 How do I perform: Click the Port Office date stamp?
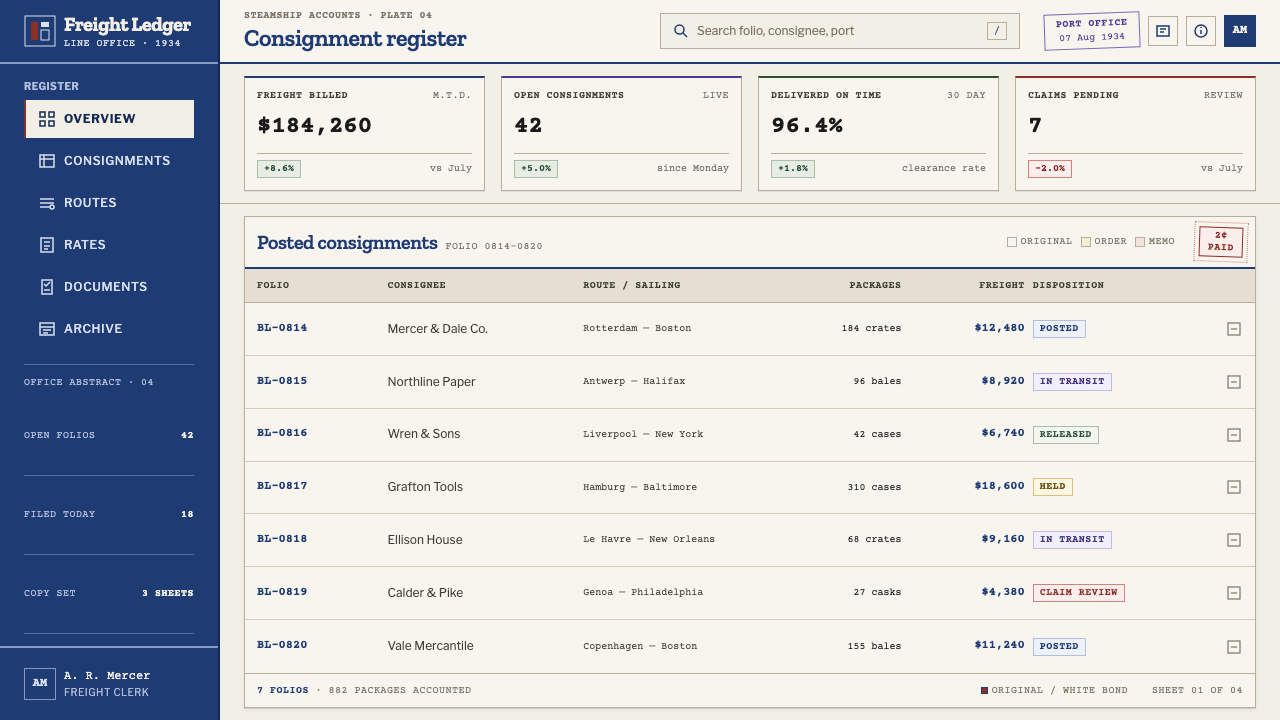1092,31
